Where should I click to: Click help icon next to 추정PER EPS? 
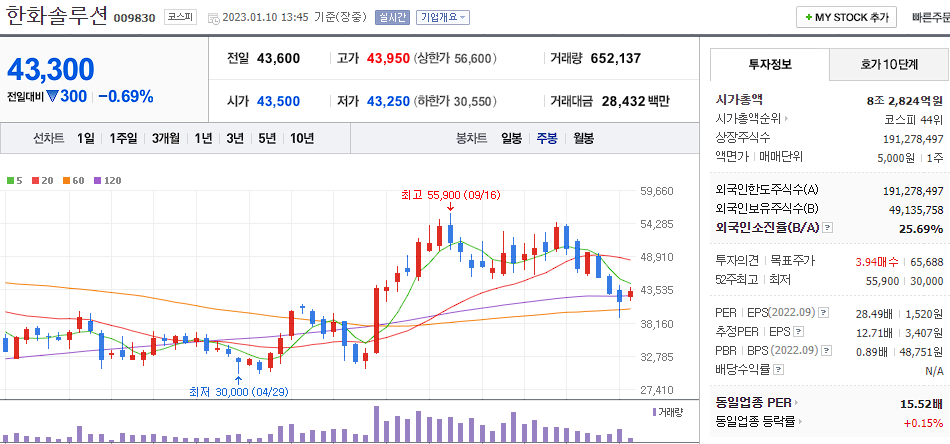click(799, 331)
